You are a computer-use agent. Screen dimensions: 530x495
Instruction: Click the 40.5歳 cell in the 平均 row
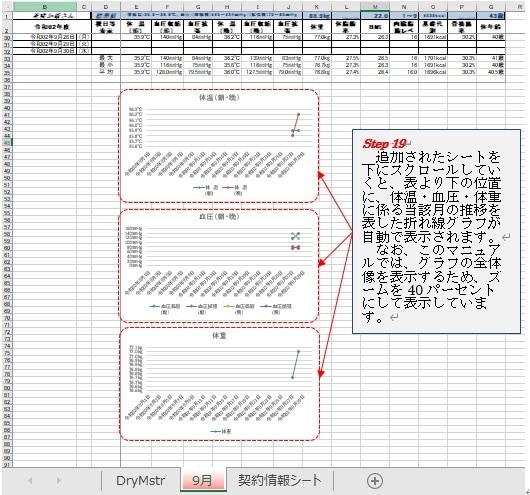pyautogui.click(x=491, y=72)
